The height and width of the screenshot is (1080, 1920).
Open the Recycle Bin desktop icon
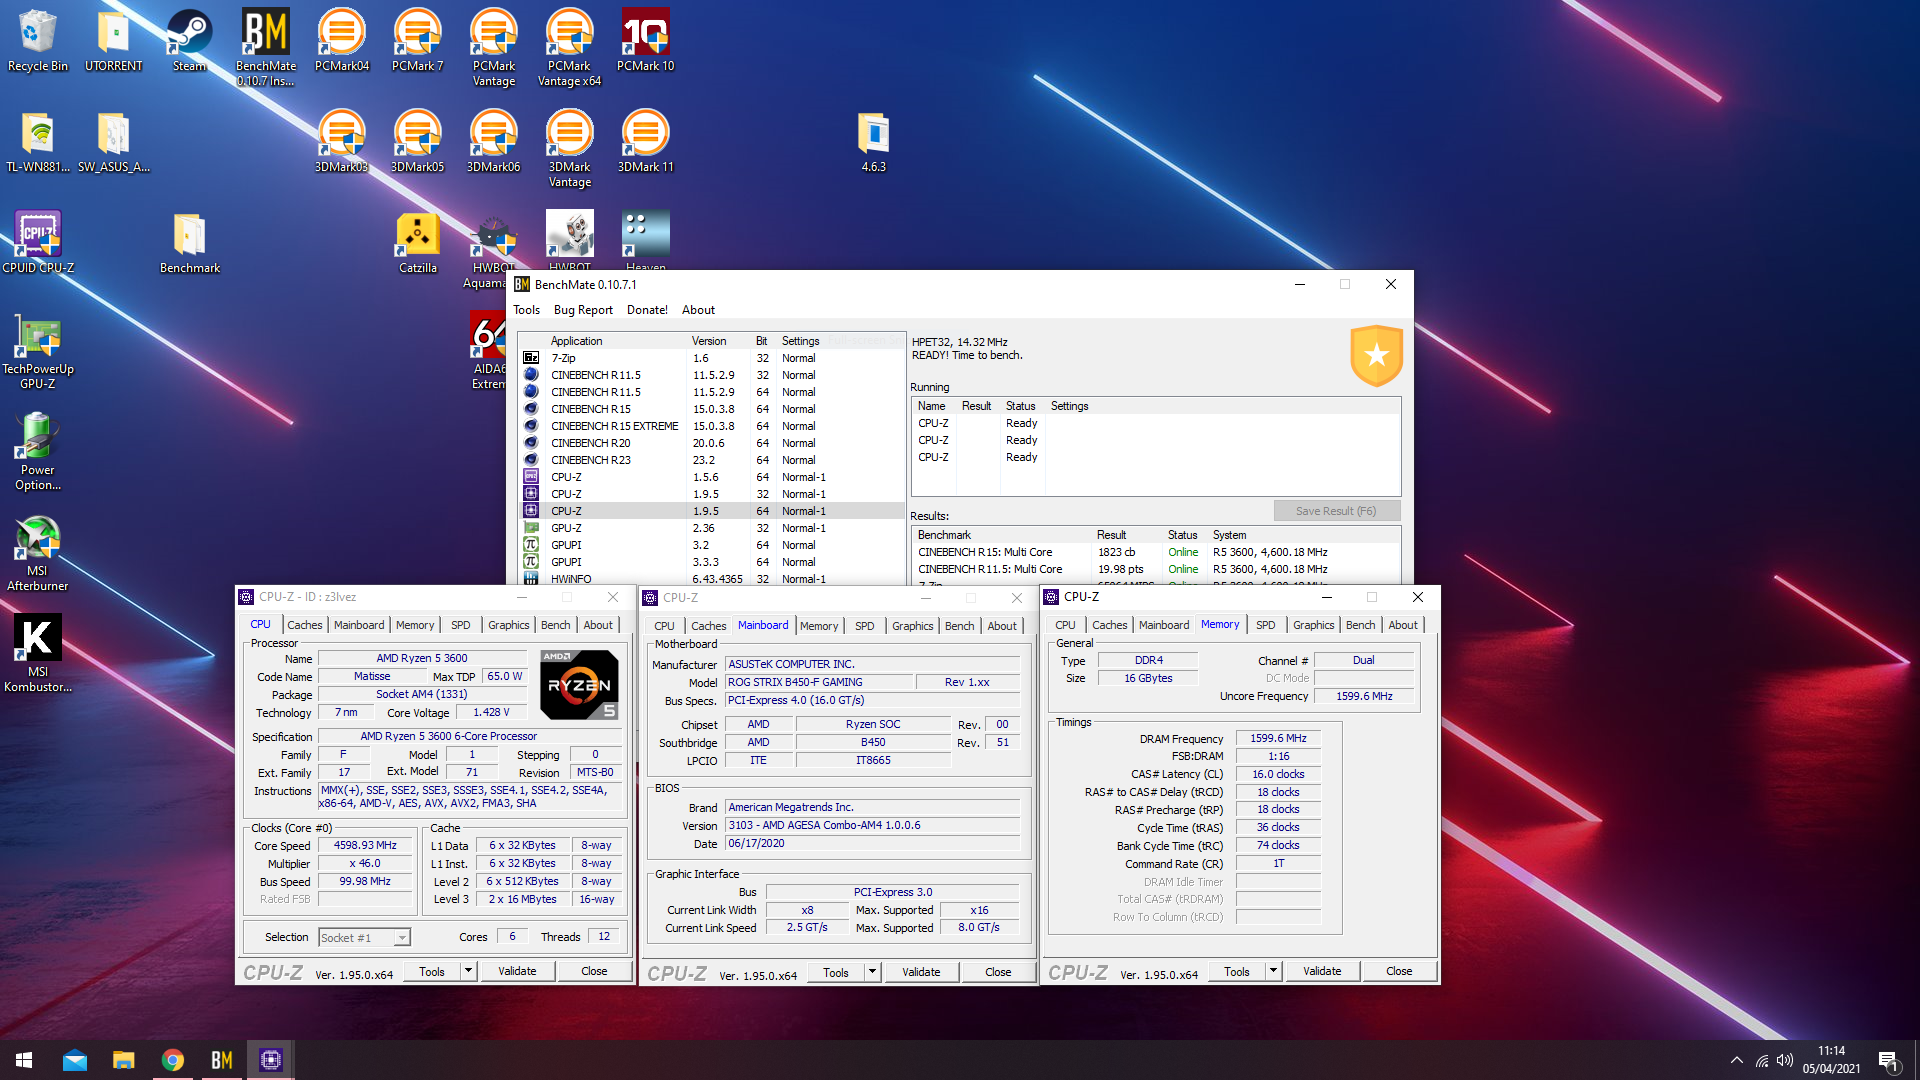point(38,40)
